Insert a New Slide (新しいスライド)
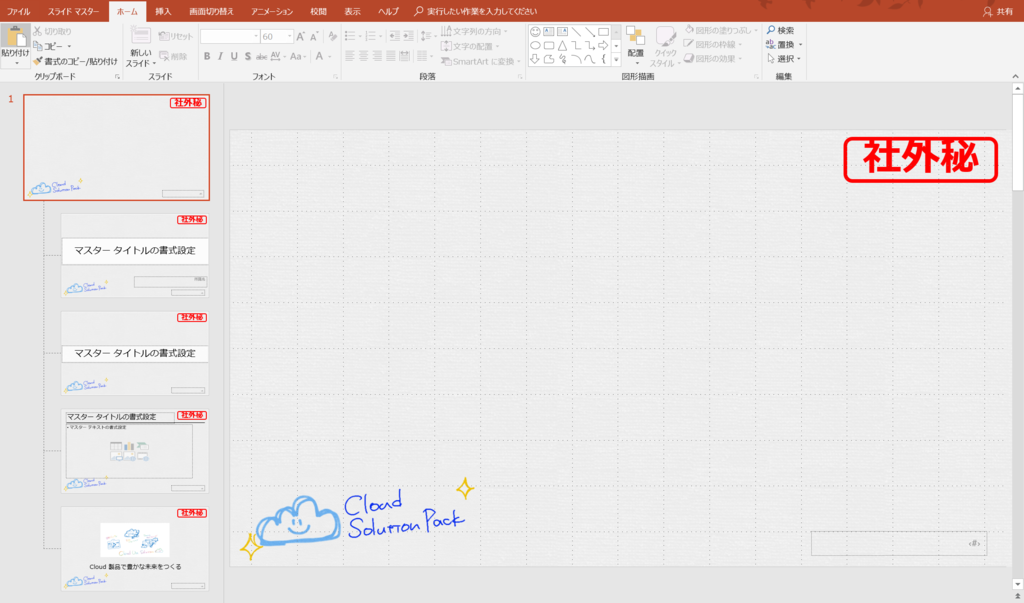This screenshot has height=603, width=1024. coord(140,47)
